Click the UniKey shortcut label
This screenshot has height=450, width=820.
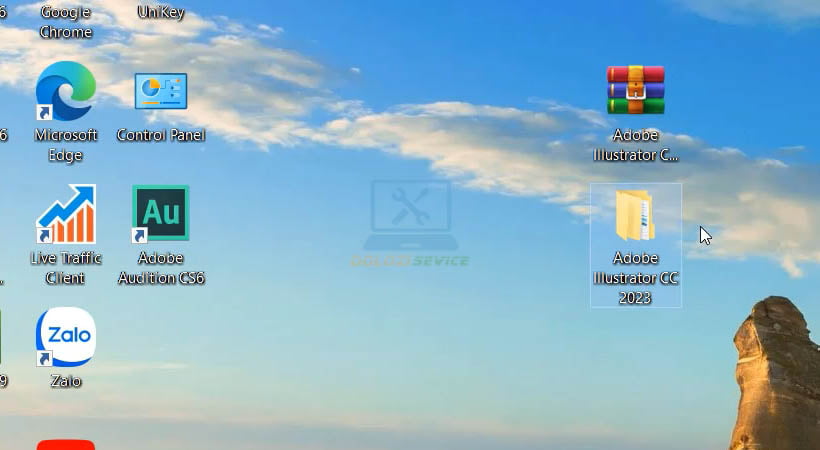click(161, 14)
